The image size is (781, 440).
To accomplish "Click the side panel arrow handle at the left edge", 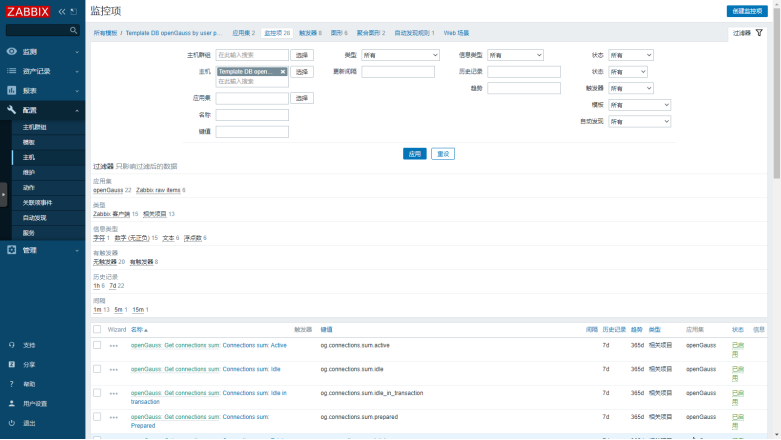I will (x=3, y=195).
